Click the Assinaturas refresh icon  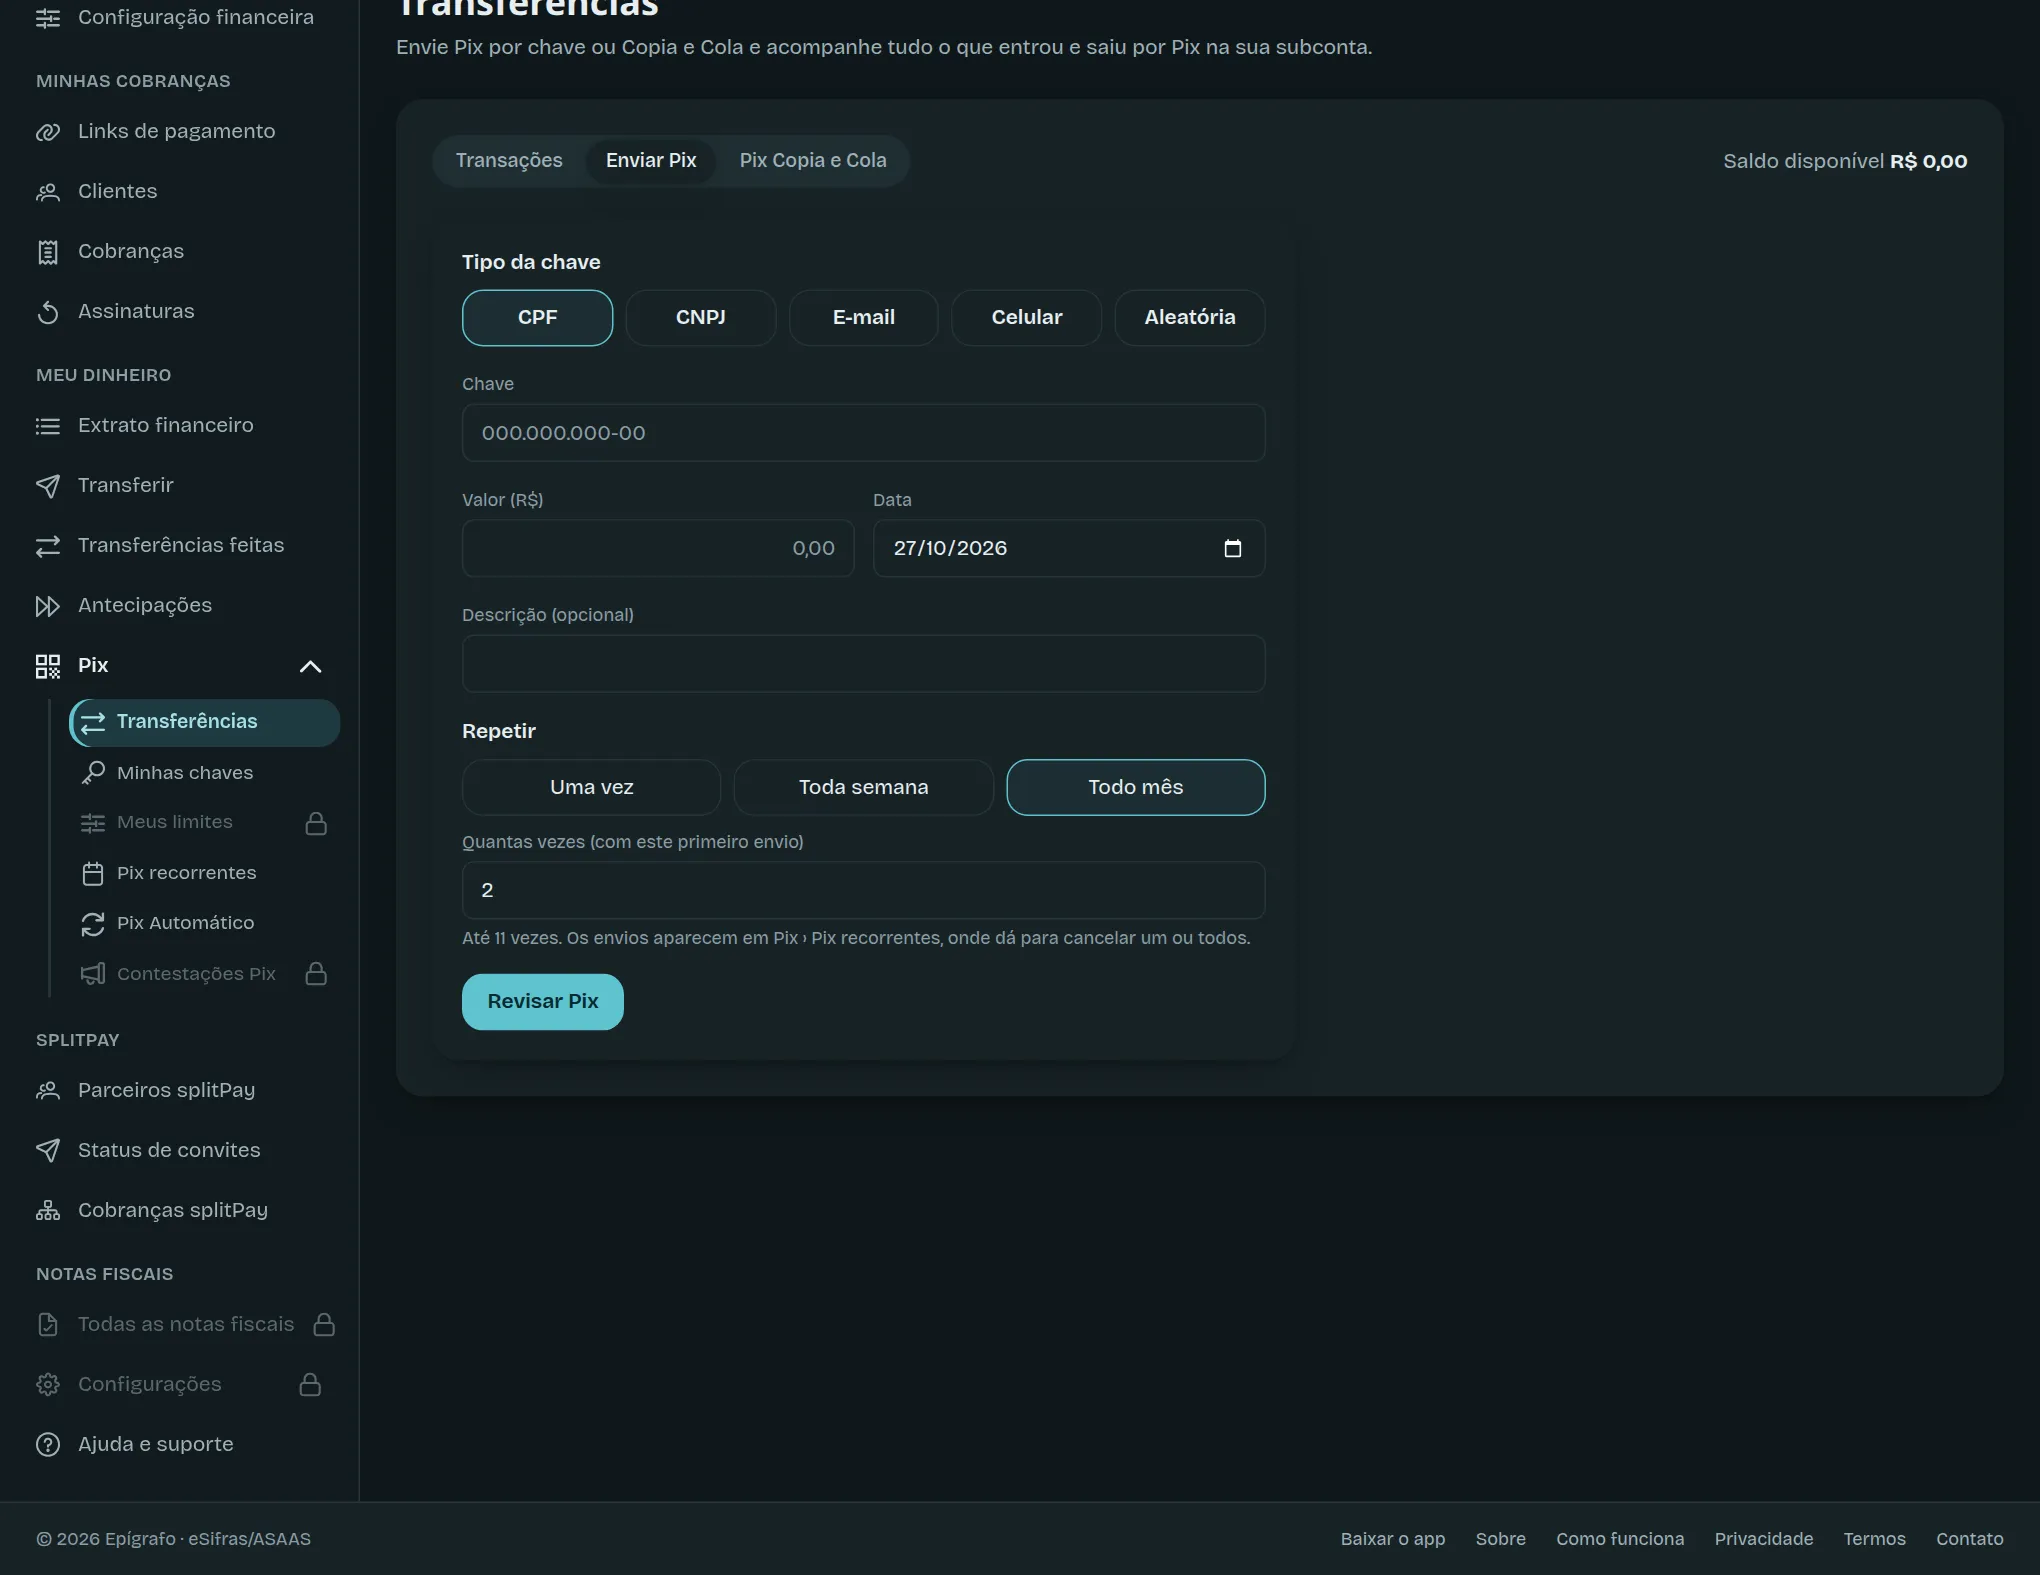click(x=48, y=312)
